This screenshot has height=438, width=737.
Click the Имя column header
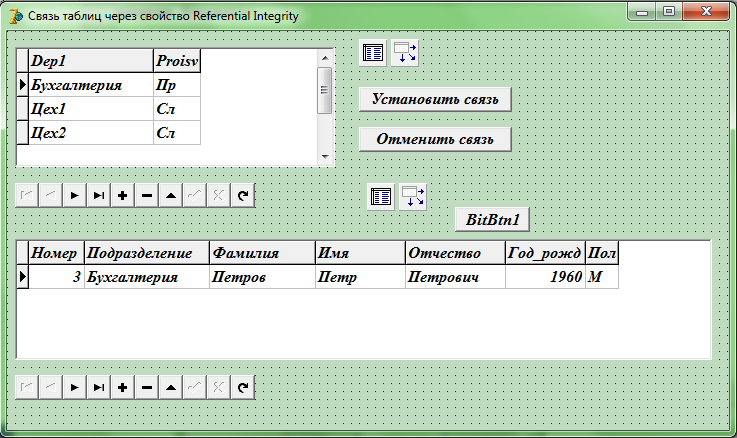(x=361, y=253)
